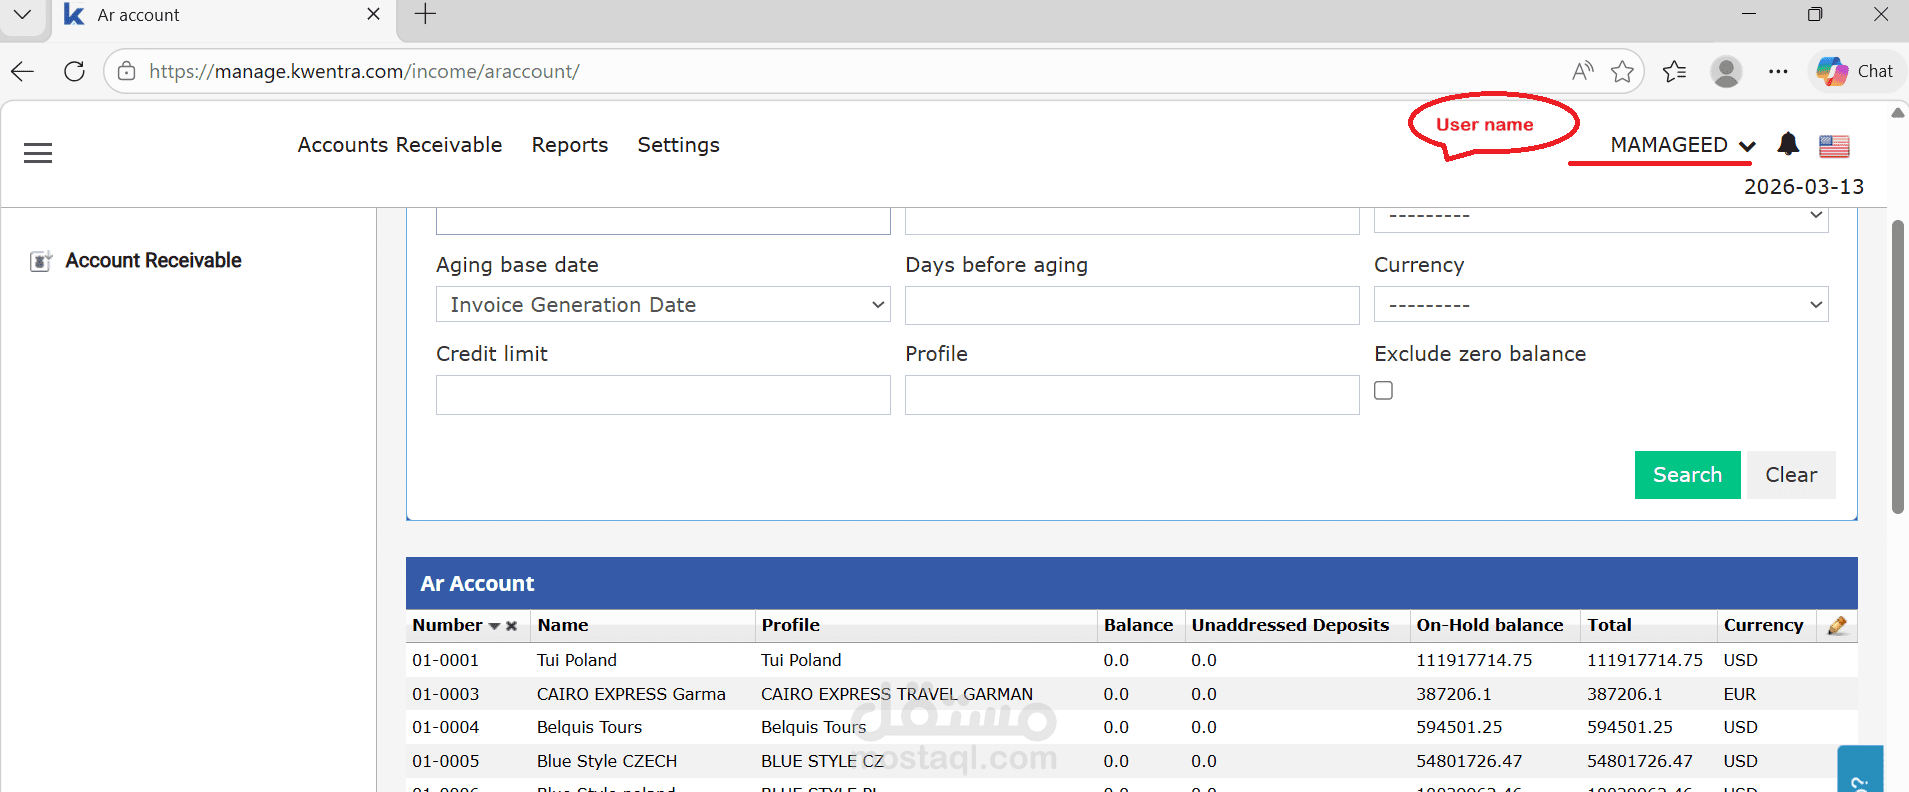Reload the page with the refresh icon
Image resolution: width=1909 pixels, height=792 pixels.
pyautogui.click(x=74, y=71)
